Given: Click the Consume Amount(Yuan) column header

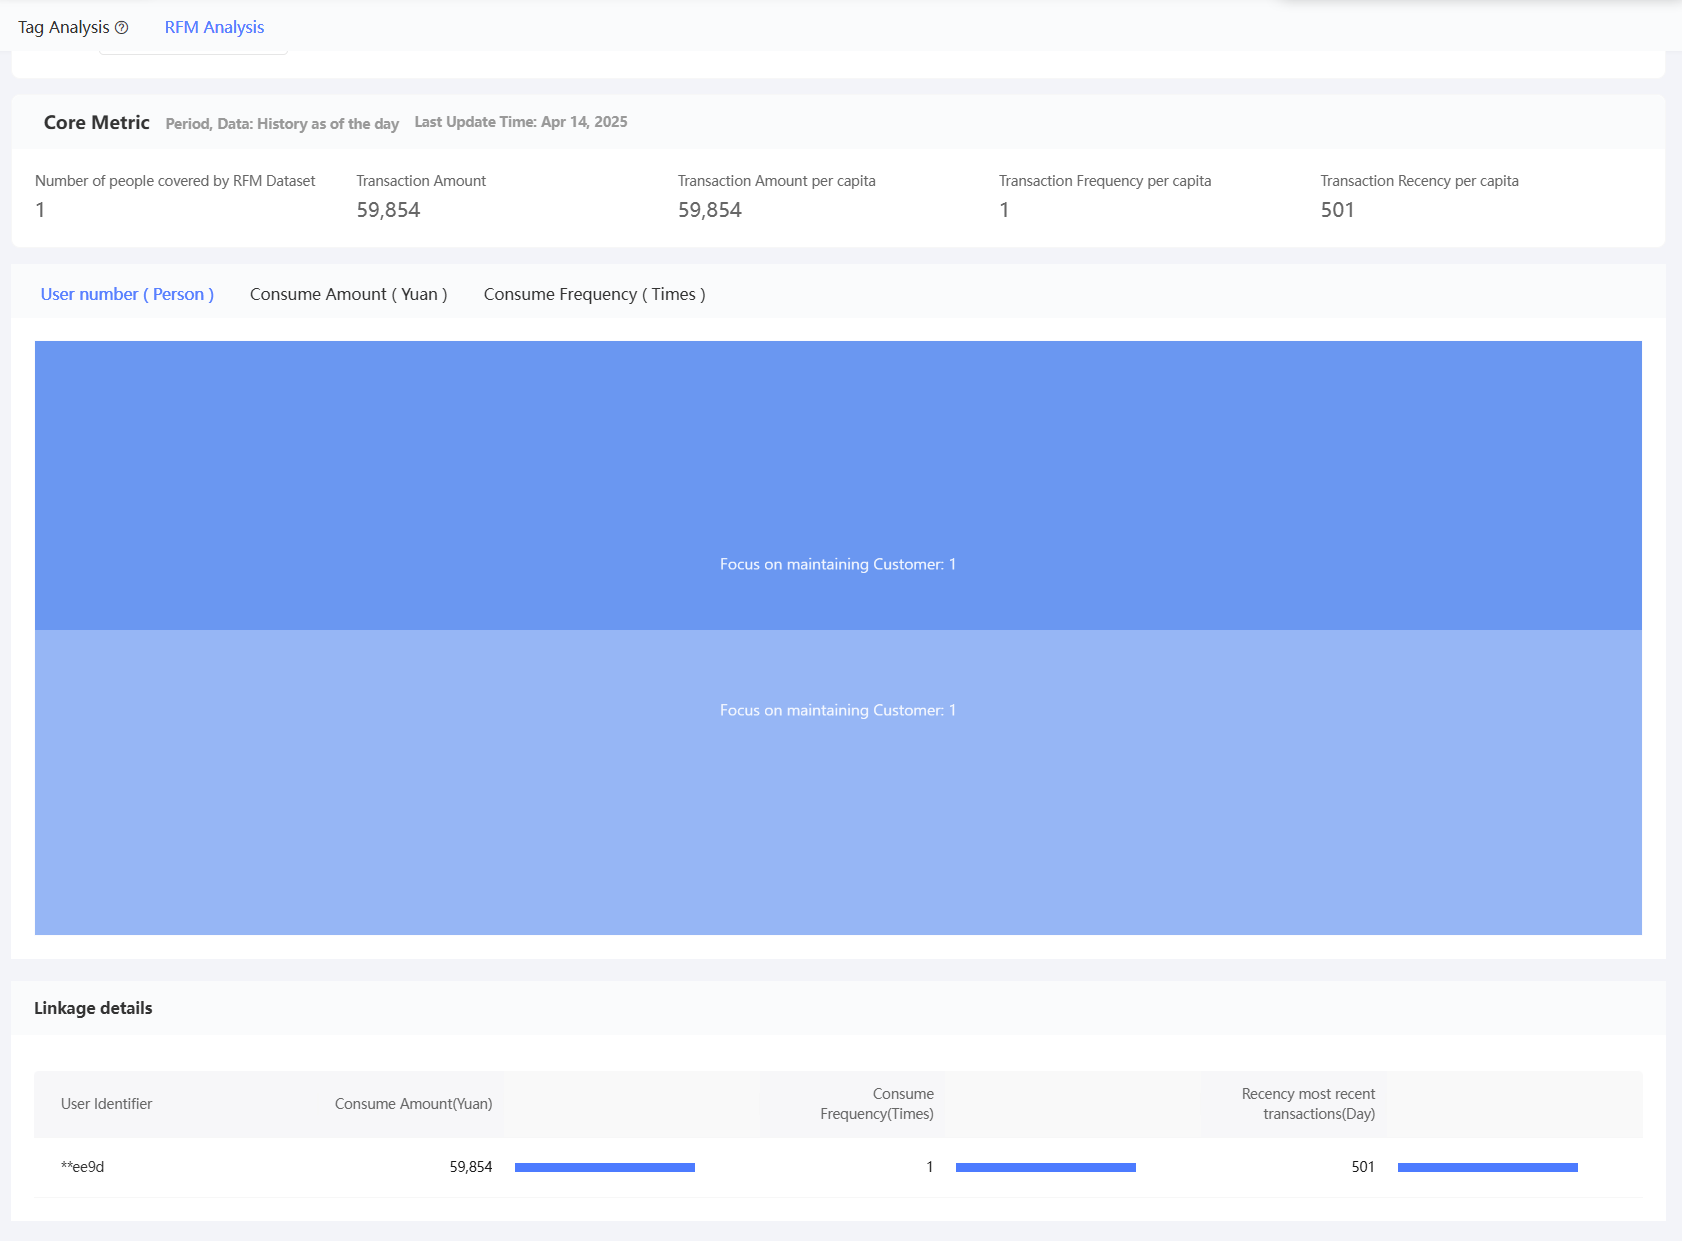Looking at the screenshot, I should [x=413, y=1104].
